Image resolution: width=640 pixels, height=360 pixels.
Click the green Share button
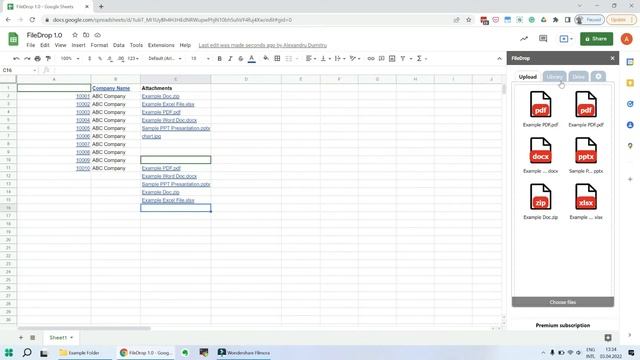(596, 39)
